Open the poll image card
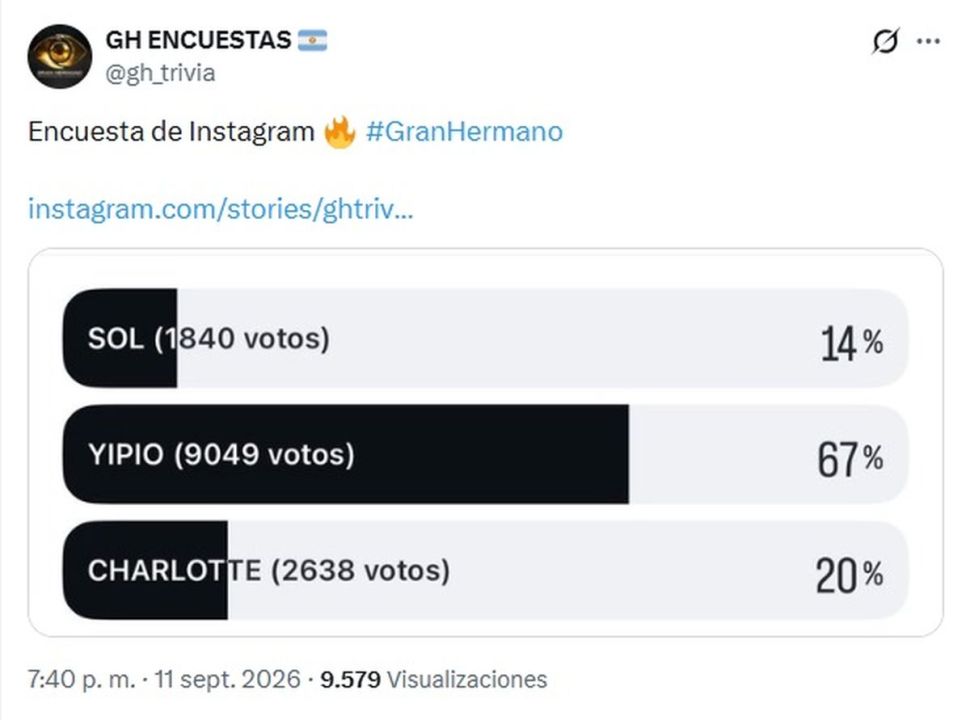Image resolution: width=970 pixels, height=720 pixels. (486, 442)
